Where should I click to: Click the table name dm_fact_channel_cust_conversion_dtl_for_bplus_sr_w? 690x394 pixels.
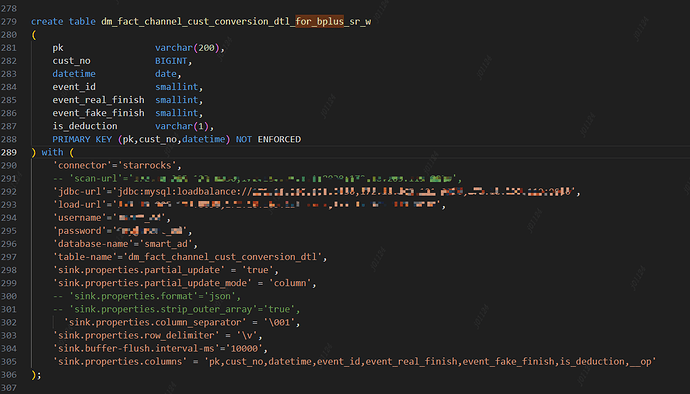[x=236, y=22]
